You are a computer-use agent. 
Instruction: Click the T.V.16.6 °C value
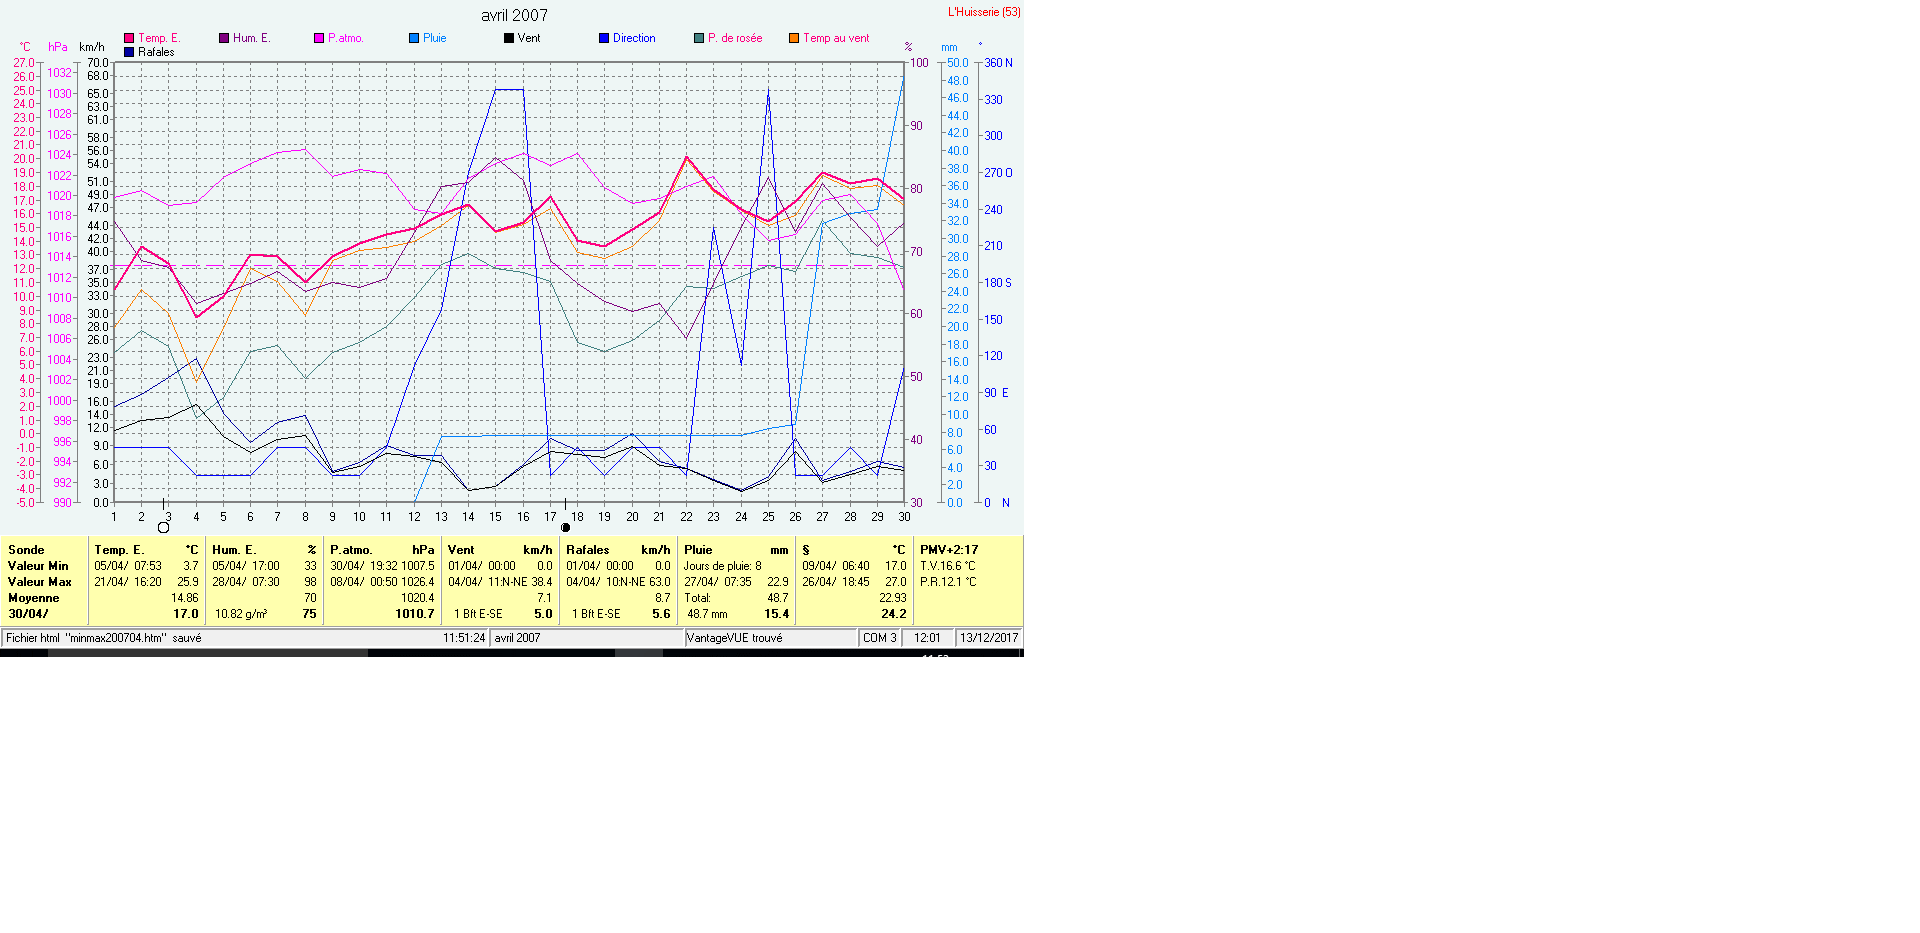948,566
